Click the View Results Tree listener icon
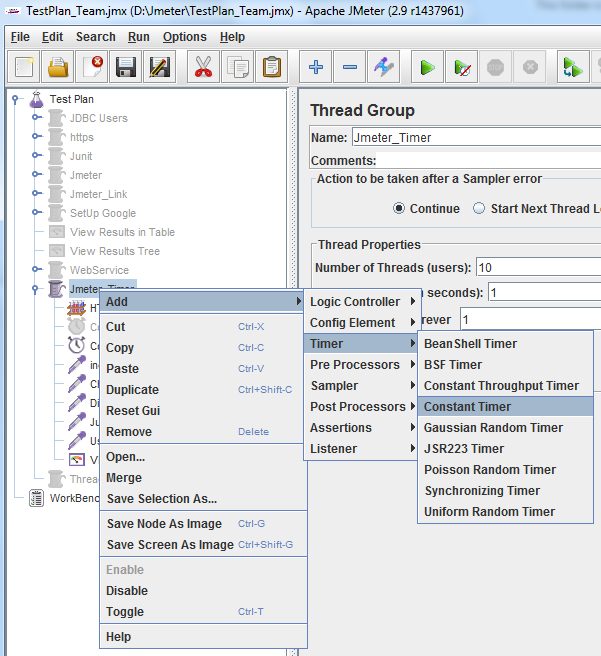The image size is (601, 656). click(56, 251)
